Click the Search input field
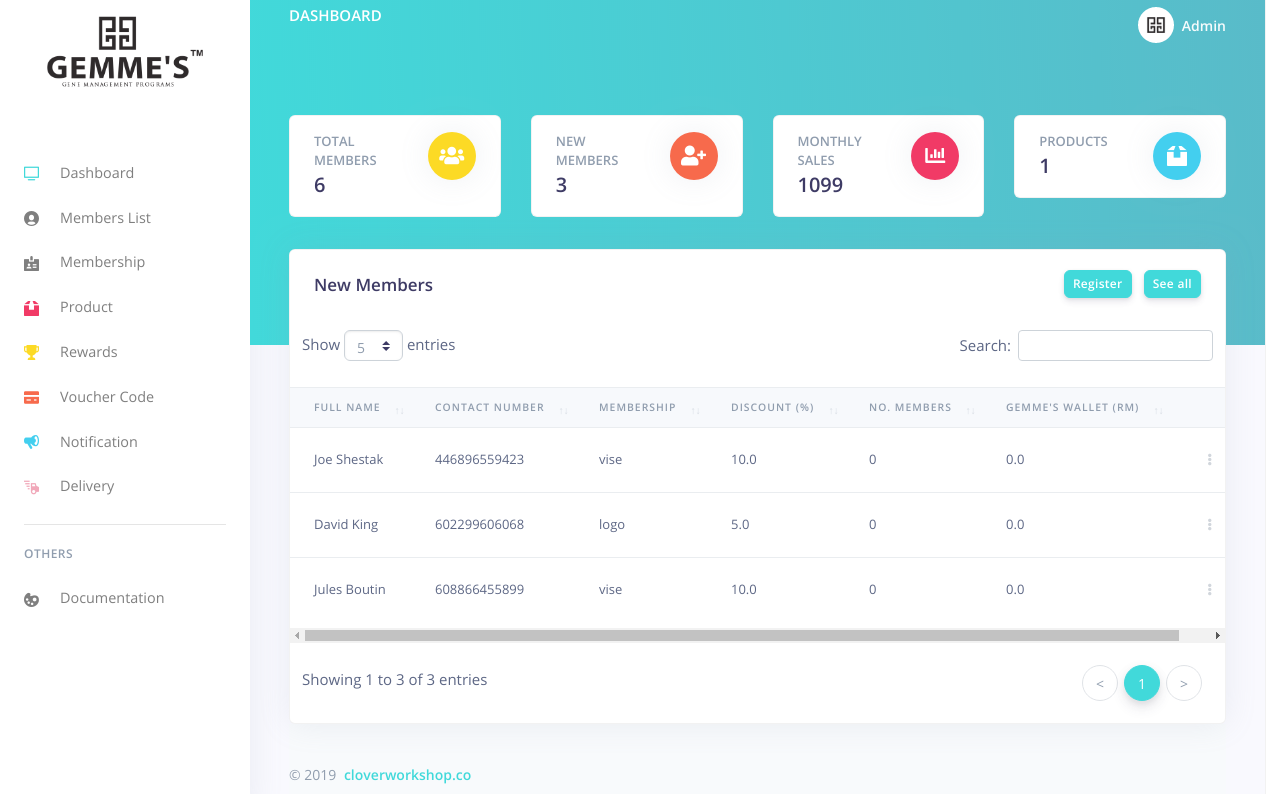This screenshot has height=794, width=1266. (1115, 346)
